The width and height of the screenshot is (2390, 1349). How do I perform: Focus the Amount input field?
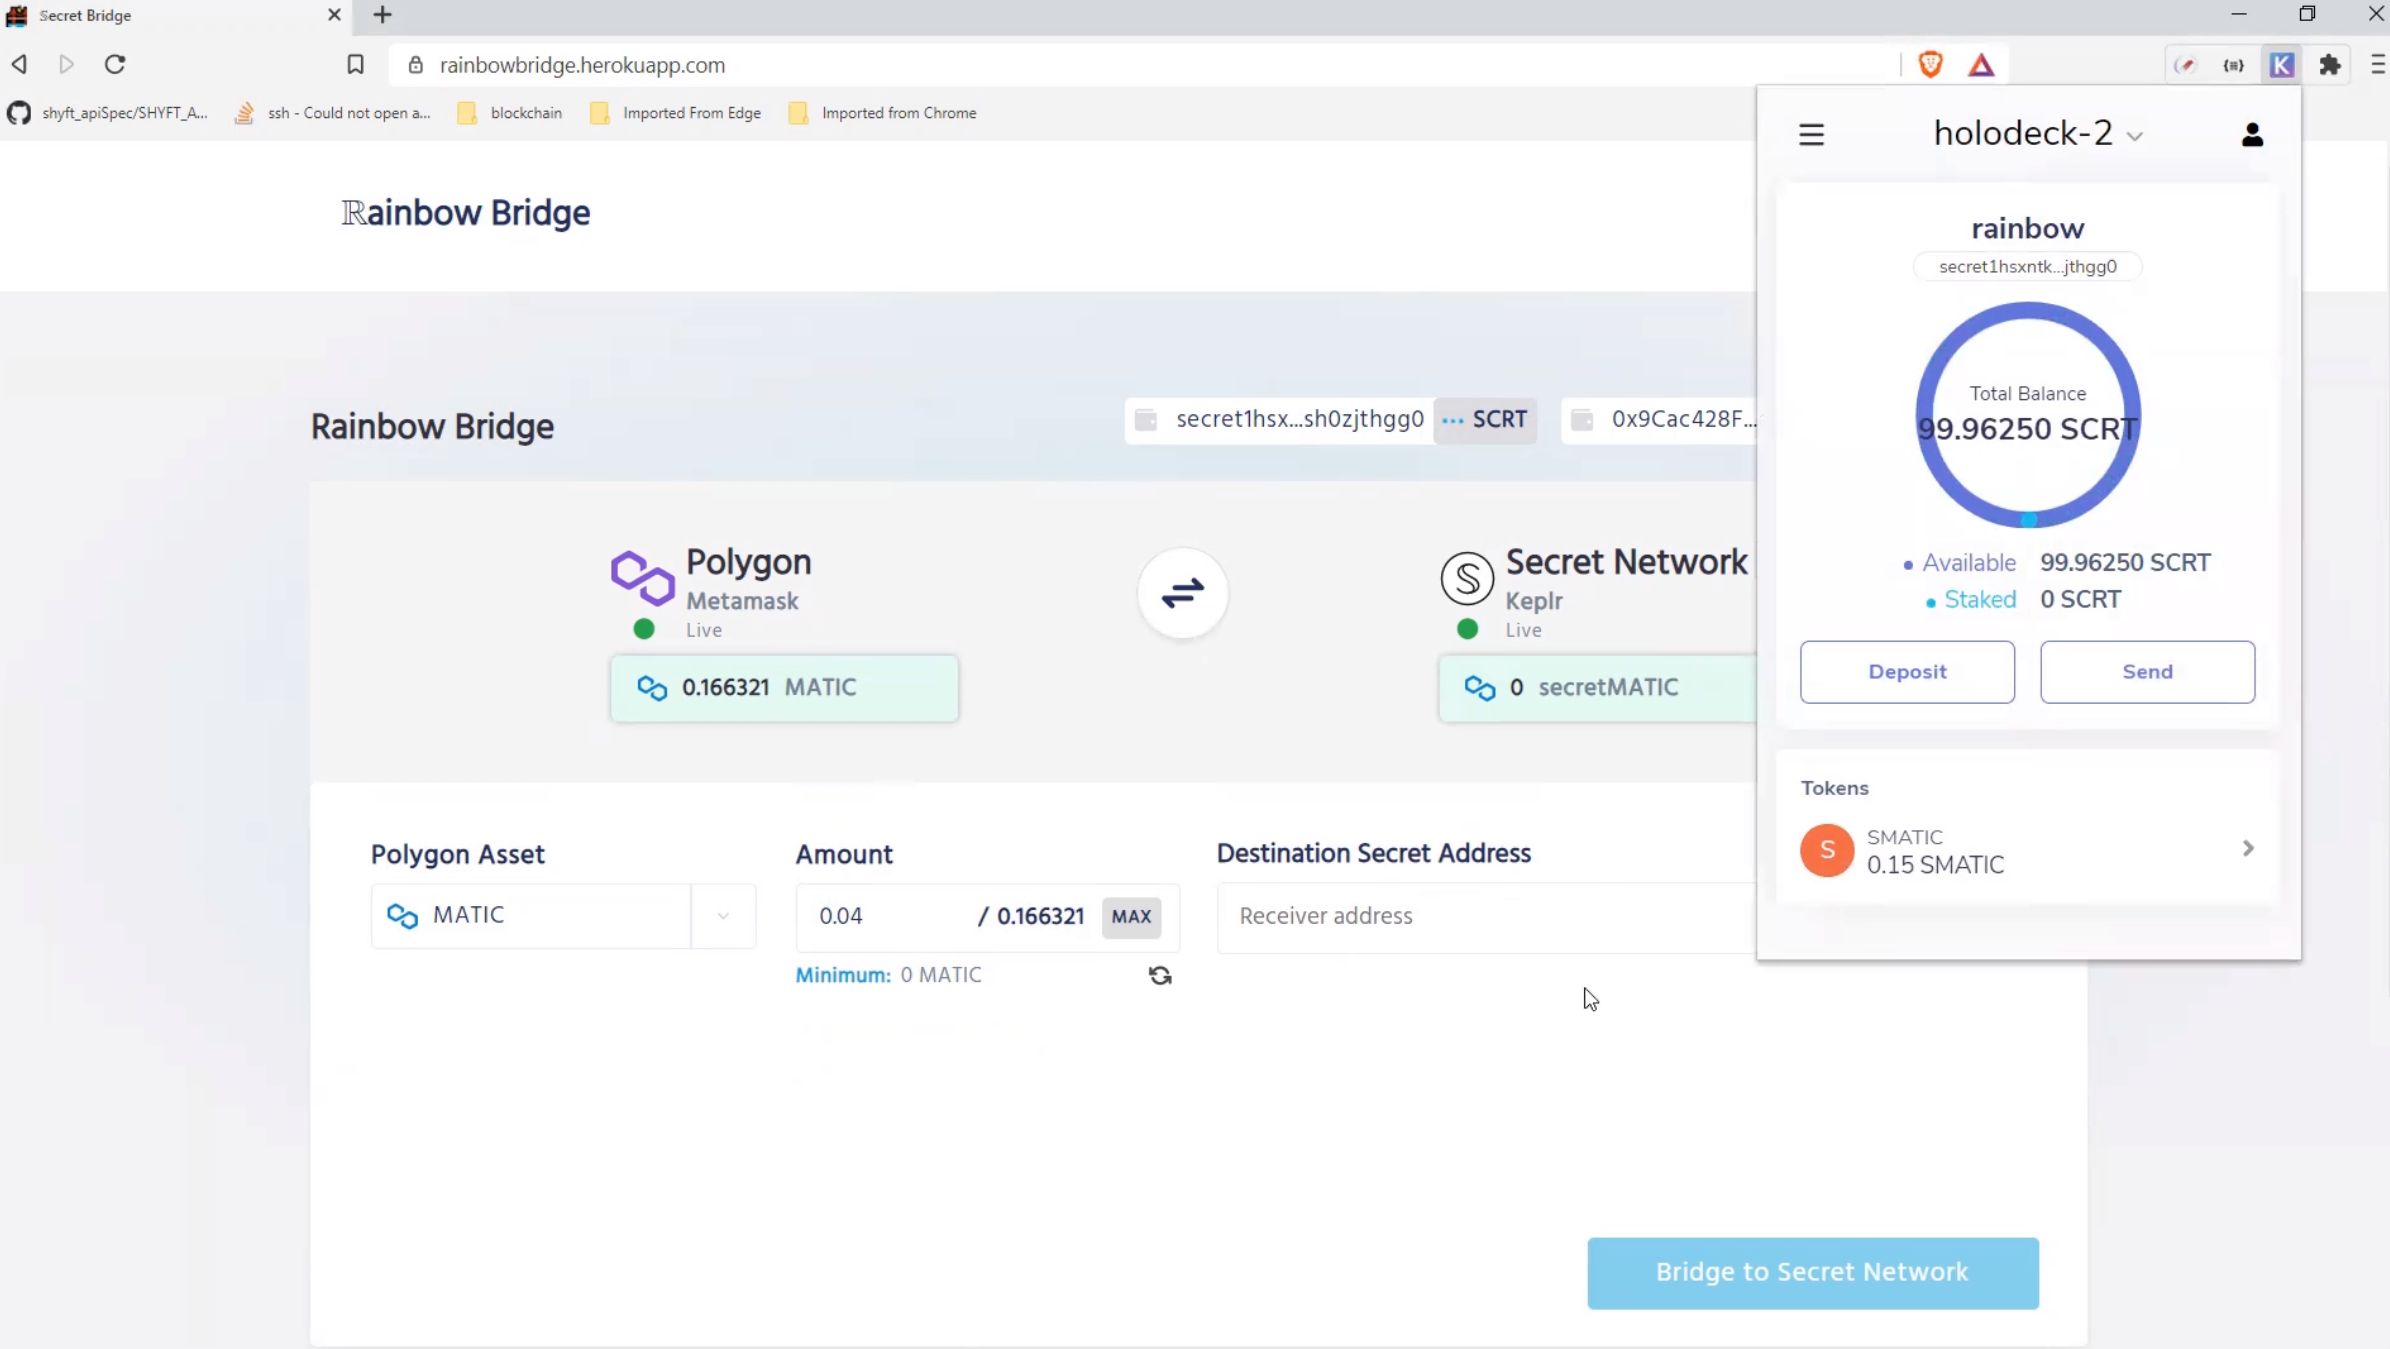click(x=890, y=916)
